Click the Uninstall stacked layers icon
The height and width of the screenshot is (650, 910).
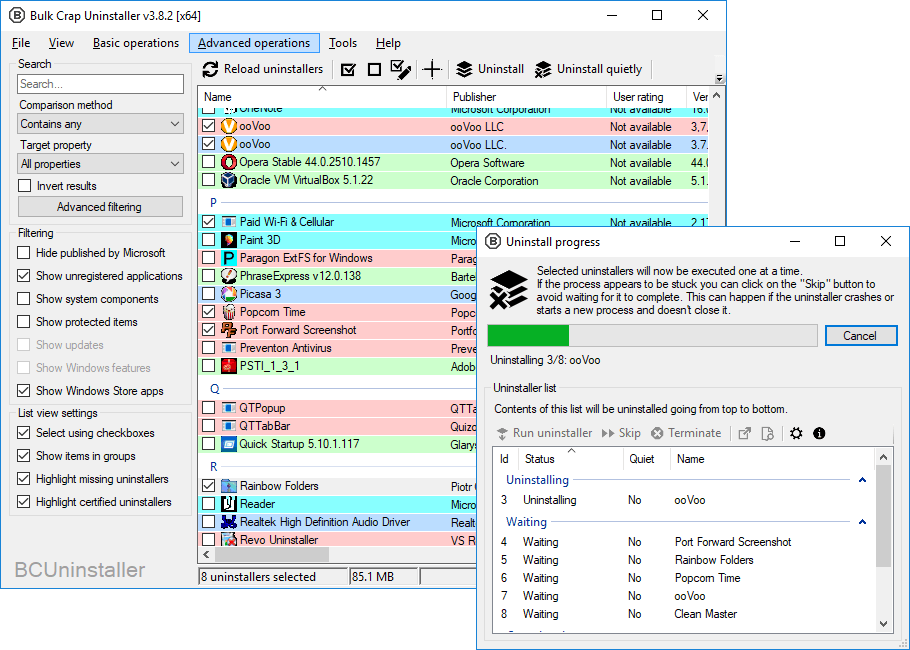pos(464,70)
